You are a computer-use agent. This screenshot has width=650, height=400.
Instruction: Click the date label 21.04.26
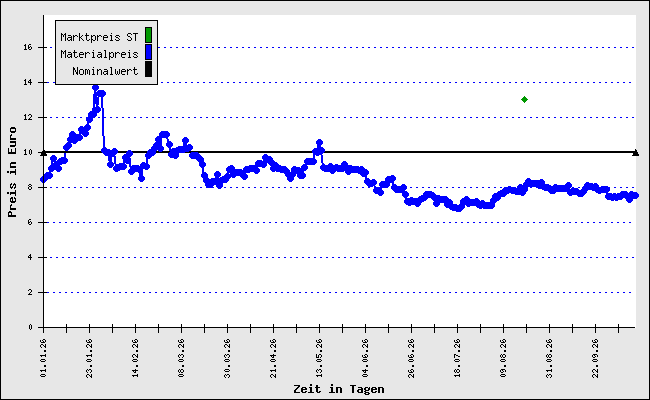pyautogui.click(x=274, y=358)
